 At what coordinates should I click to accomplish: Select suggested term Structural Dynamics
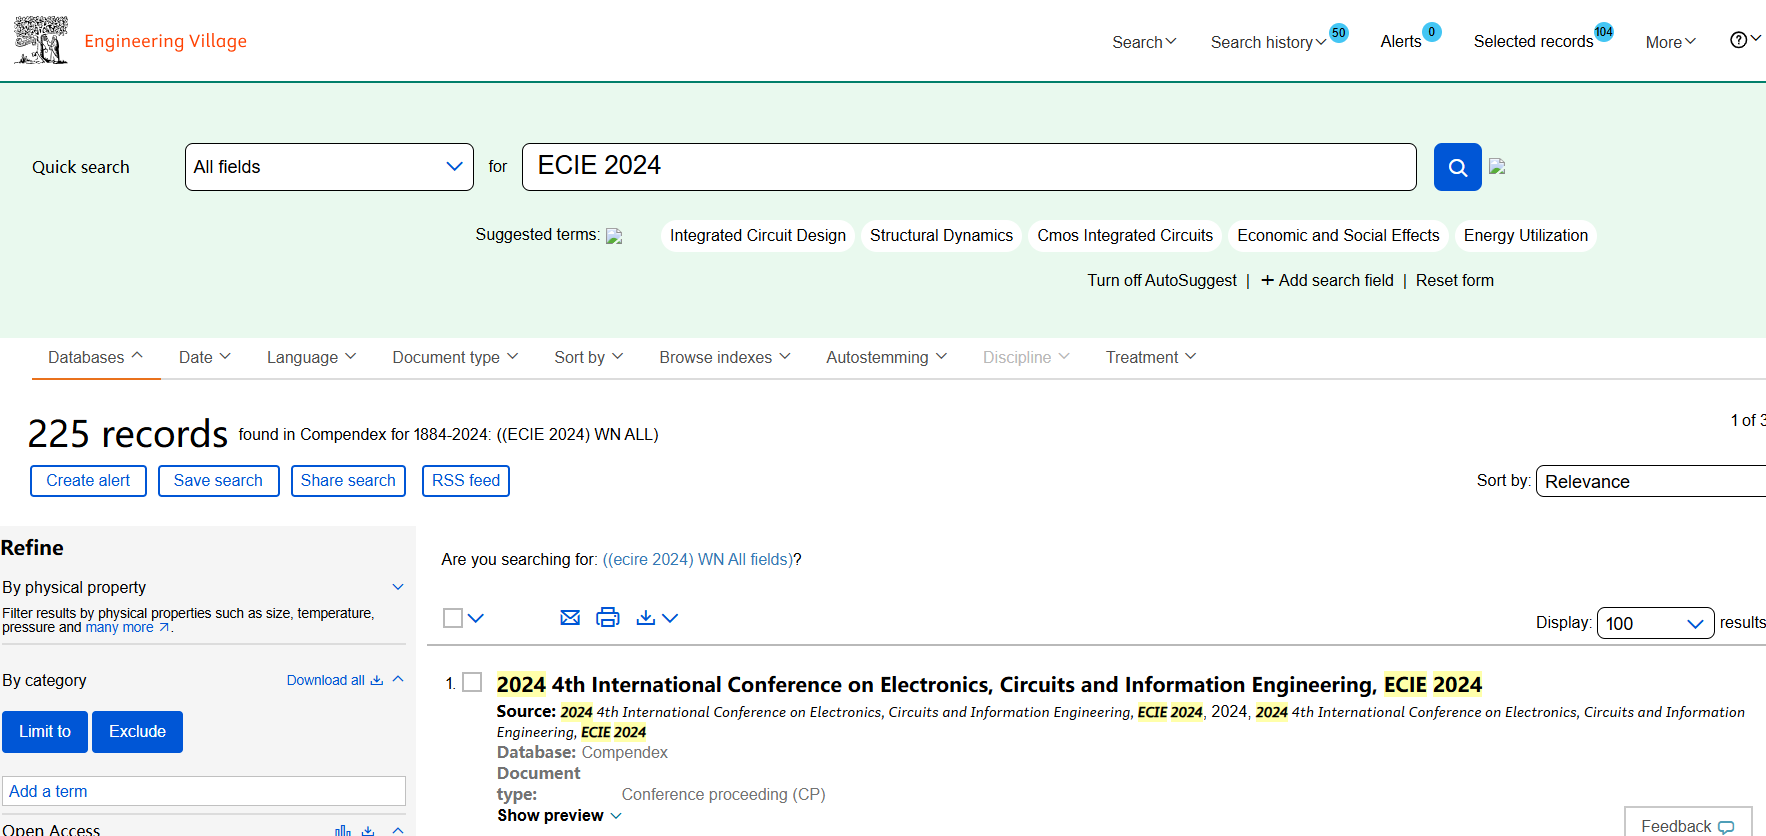pyautogui.click(x=941, y=236)
